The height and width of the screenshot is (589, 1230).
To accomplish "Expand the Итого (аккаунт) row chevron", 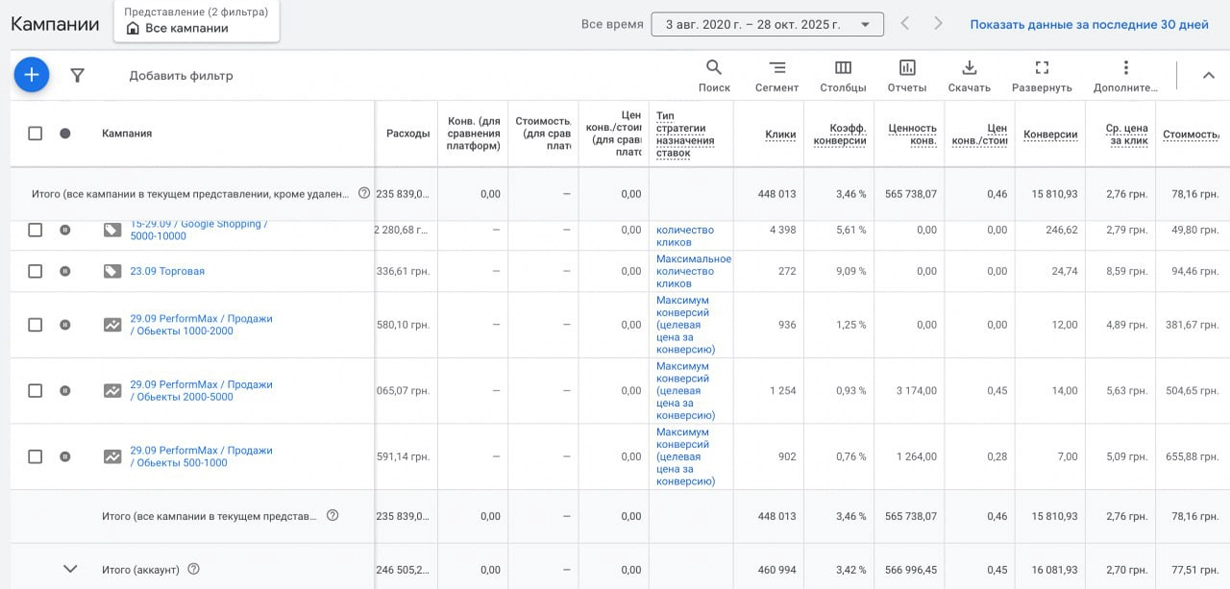I will (70, 569).
